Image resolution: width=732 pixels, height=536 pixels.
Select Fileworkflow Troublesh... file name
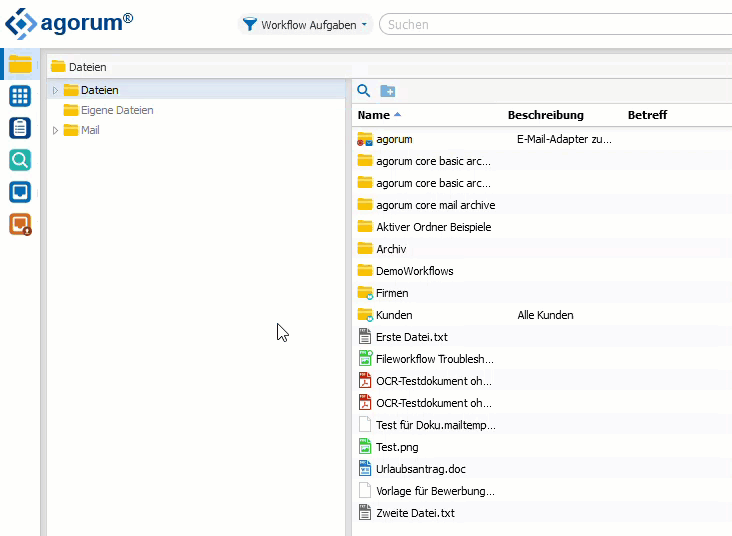click(435, 359)
